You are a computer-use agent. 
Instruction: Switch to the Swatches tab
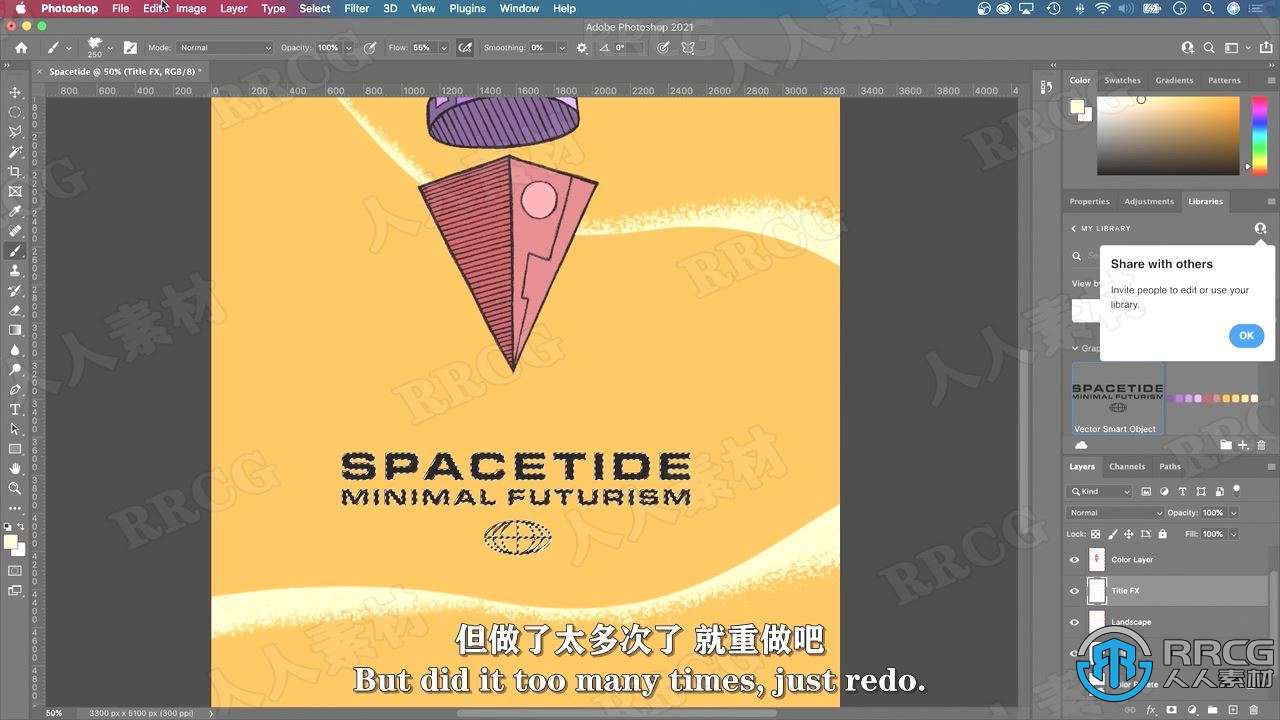[x=1122, y=80]
